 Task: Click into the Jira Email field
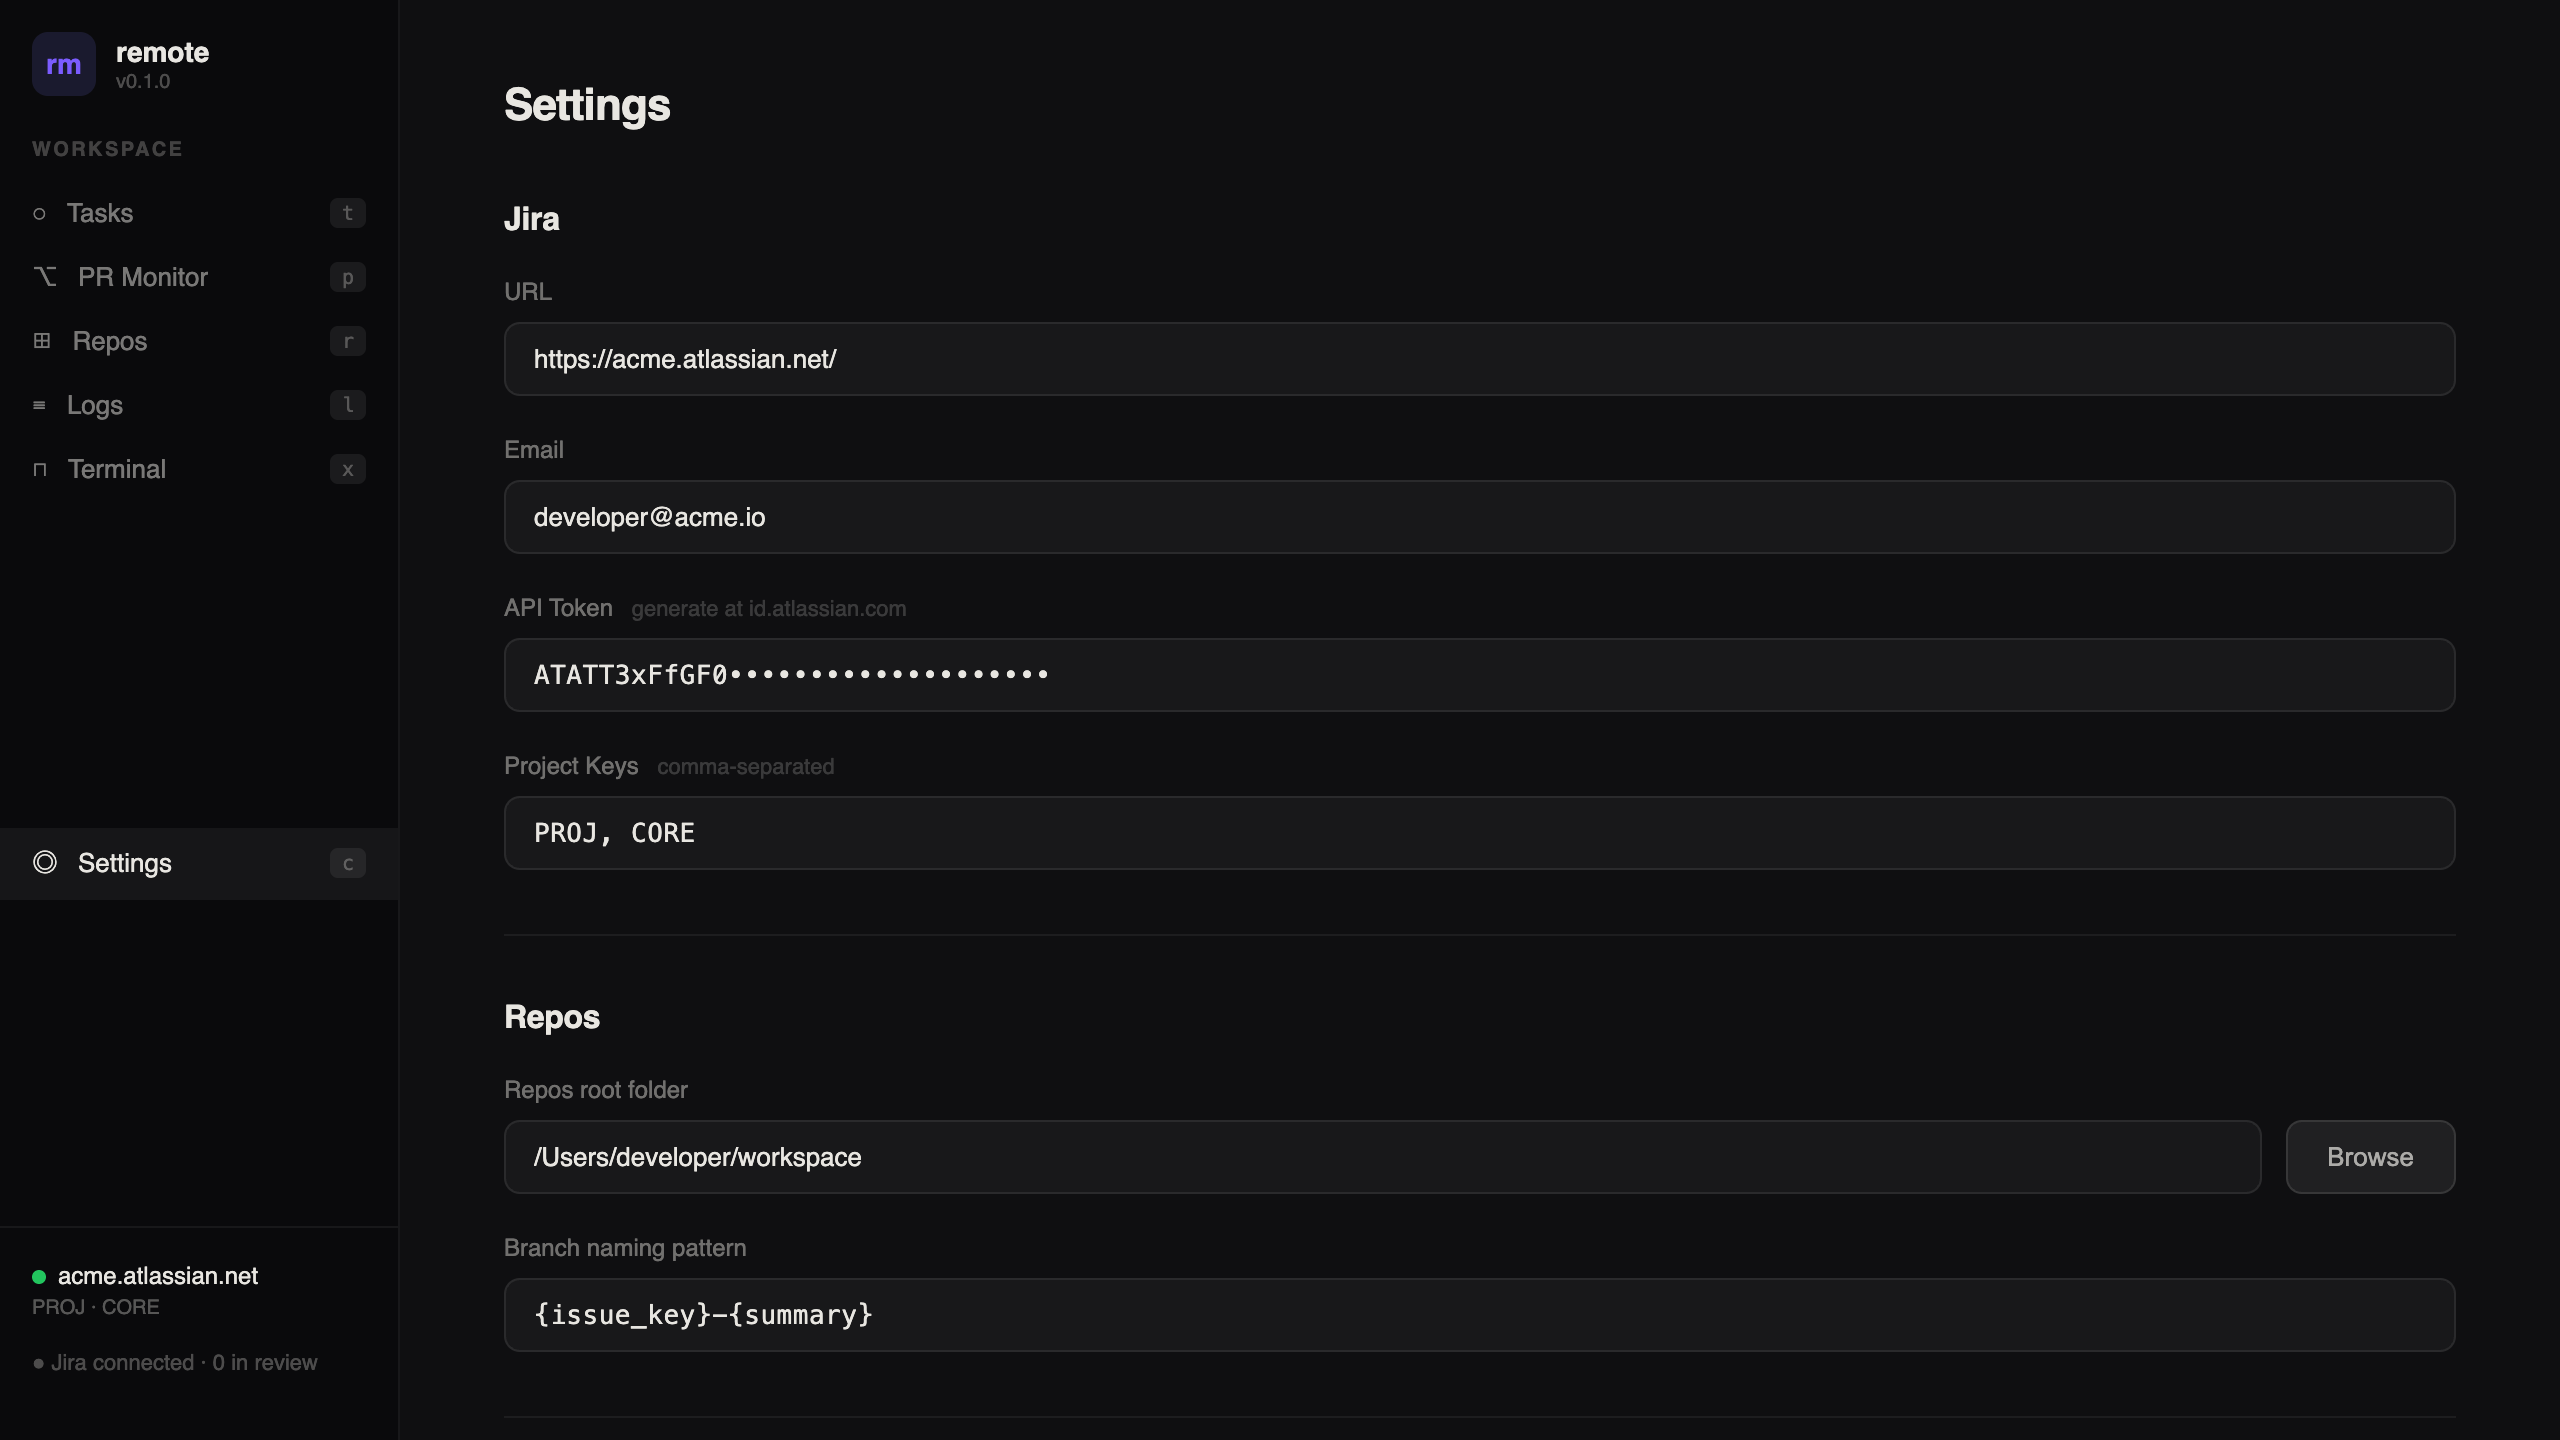(1479, 517)
